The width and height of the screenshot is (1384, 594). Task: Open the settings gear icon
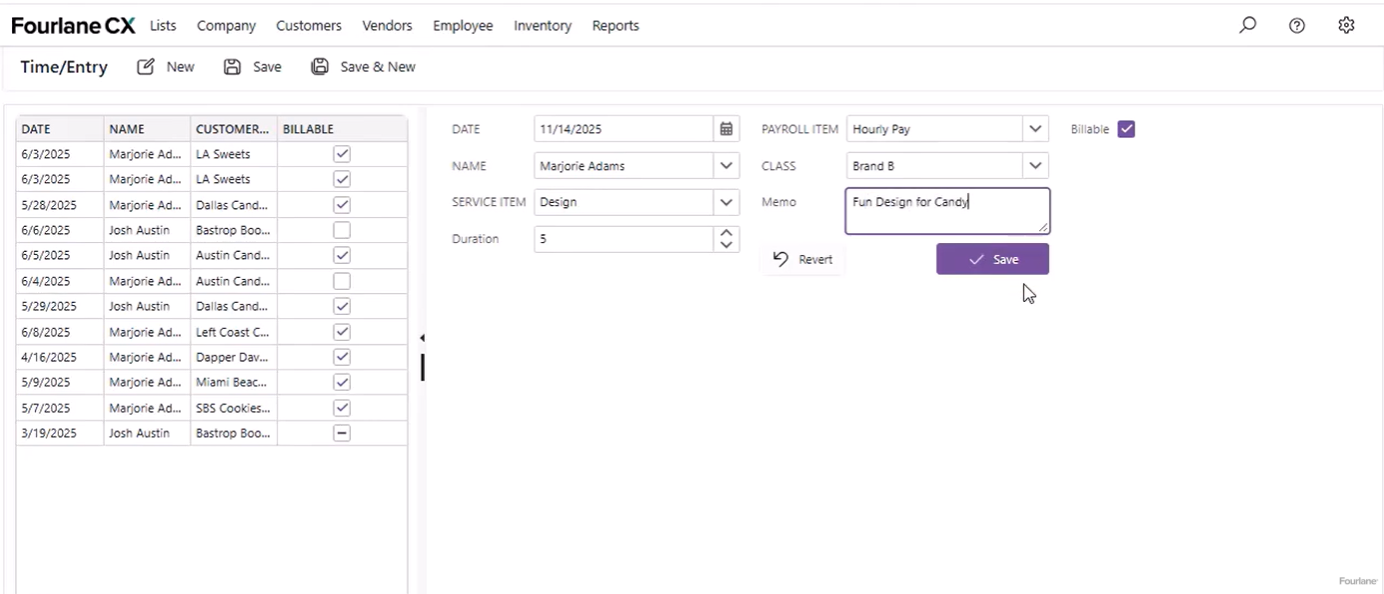click(x=1346, y=26)
